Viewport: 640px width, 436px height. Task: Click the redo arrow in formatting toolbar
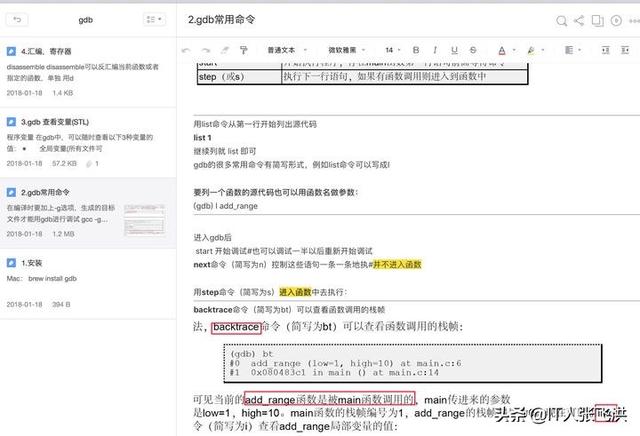click(x=207, y=49)
